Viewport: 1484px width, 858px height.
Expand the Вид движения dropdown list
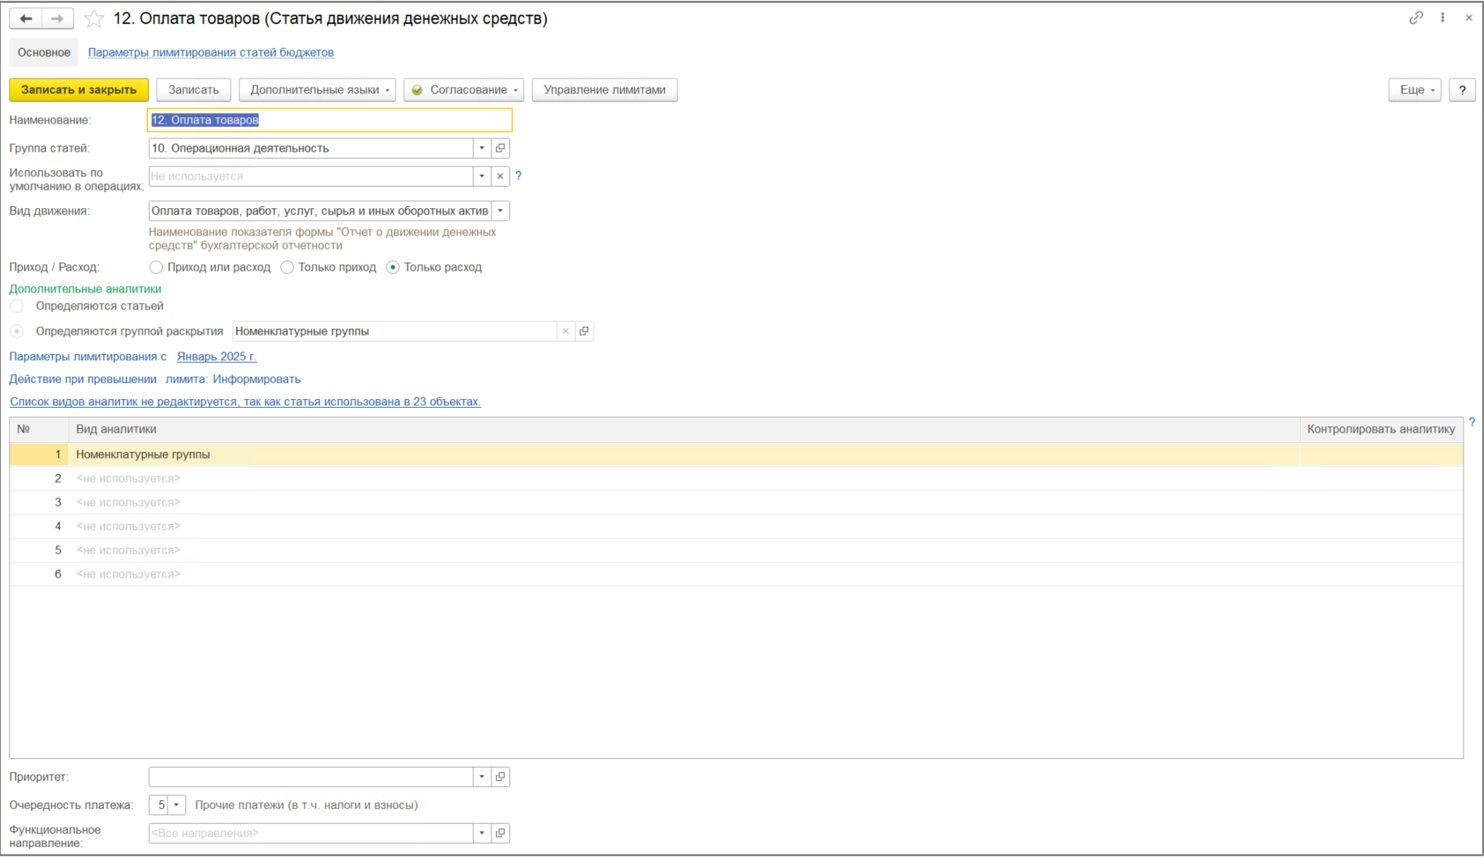tap(501, 211)
